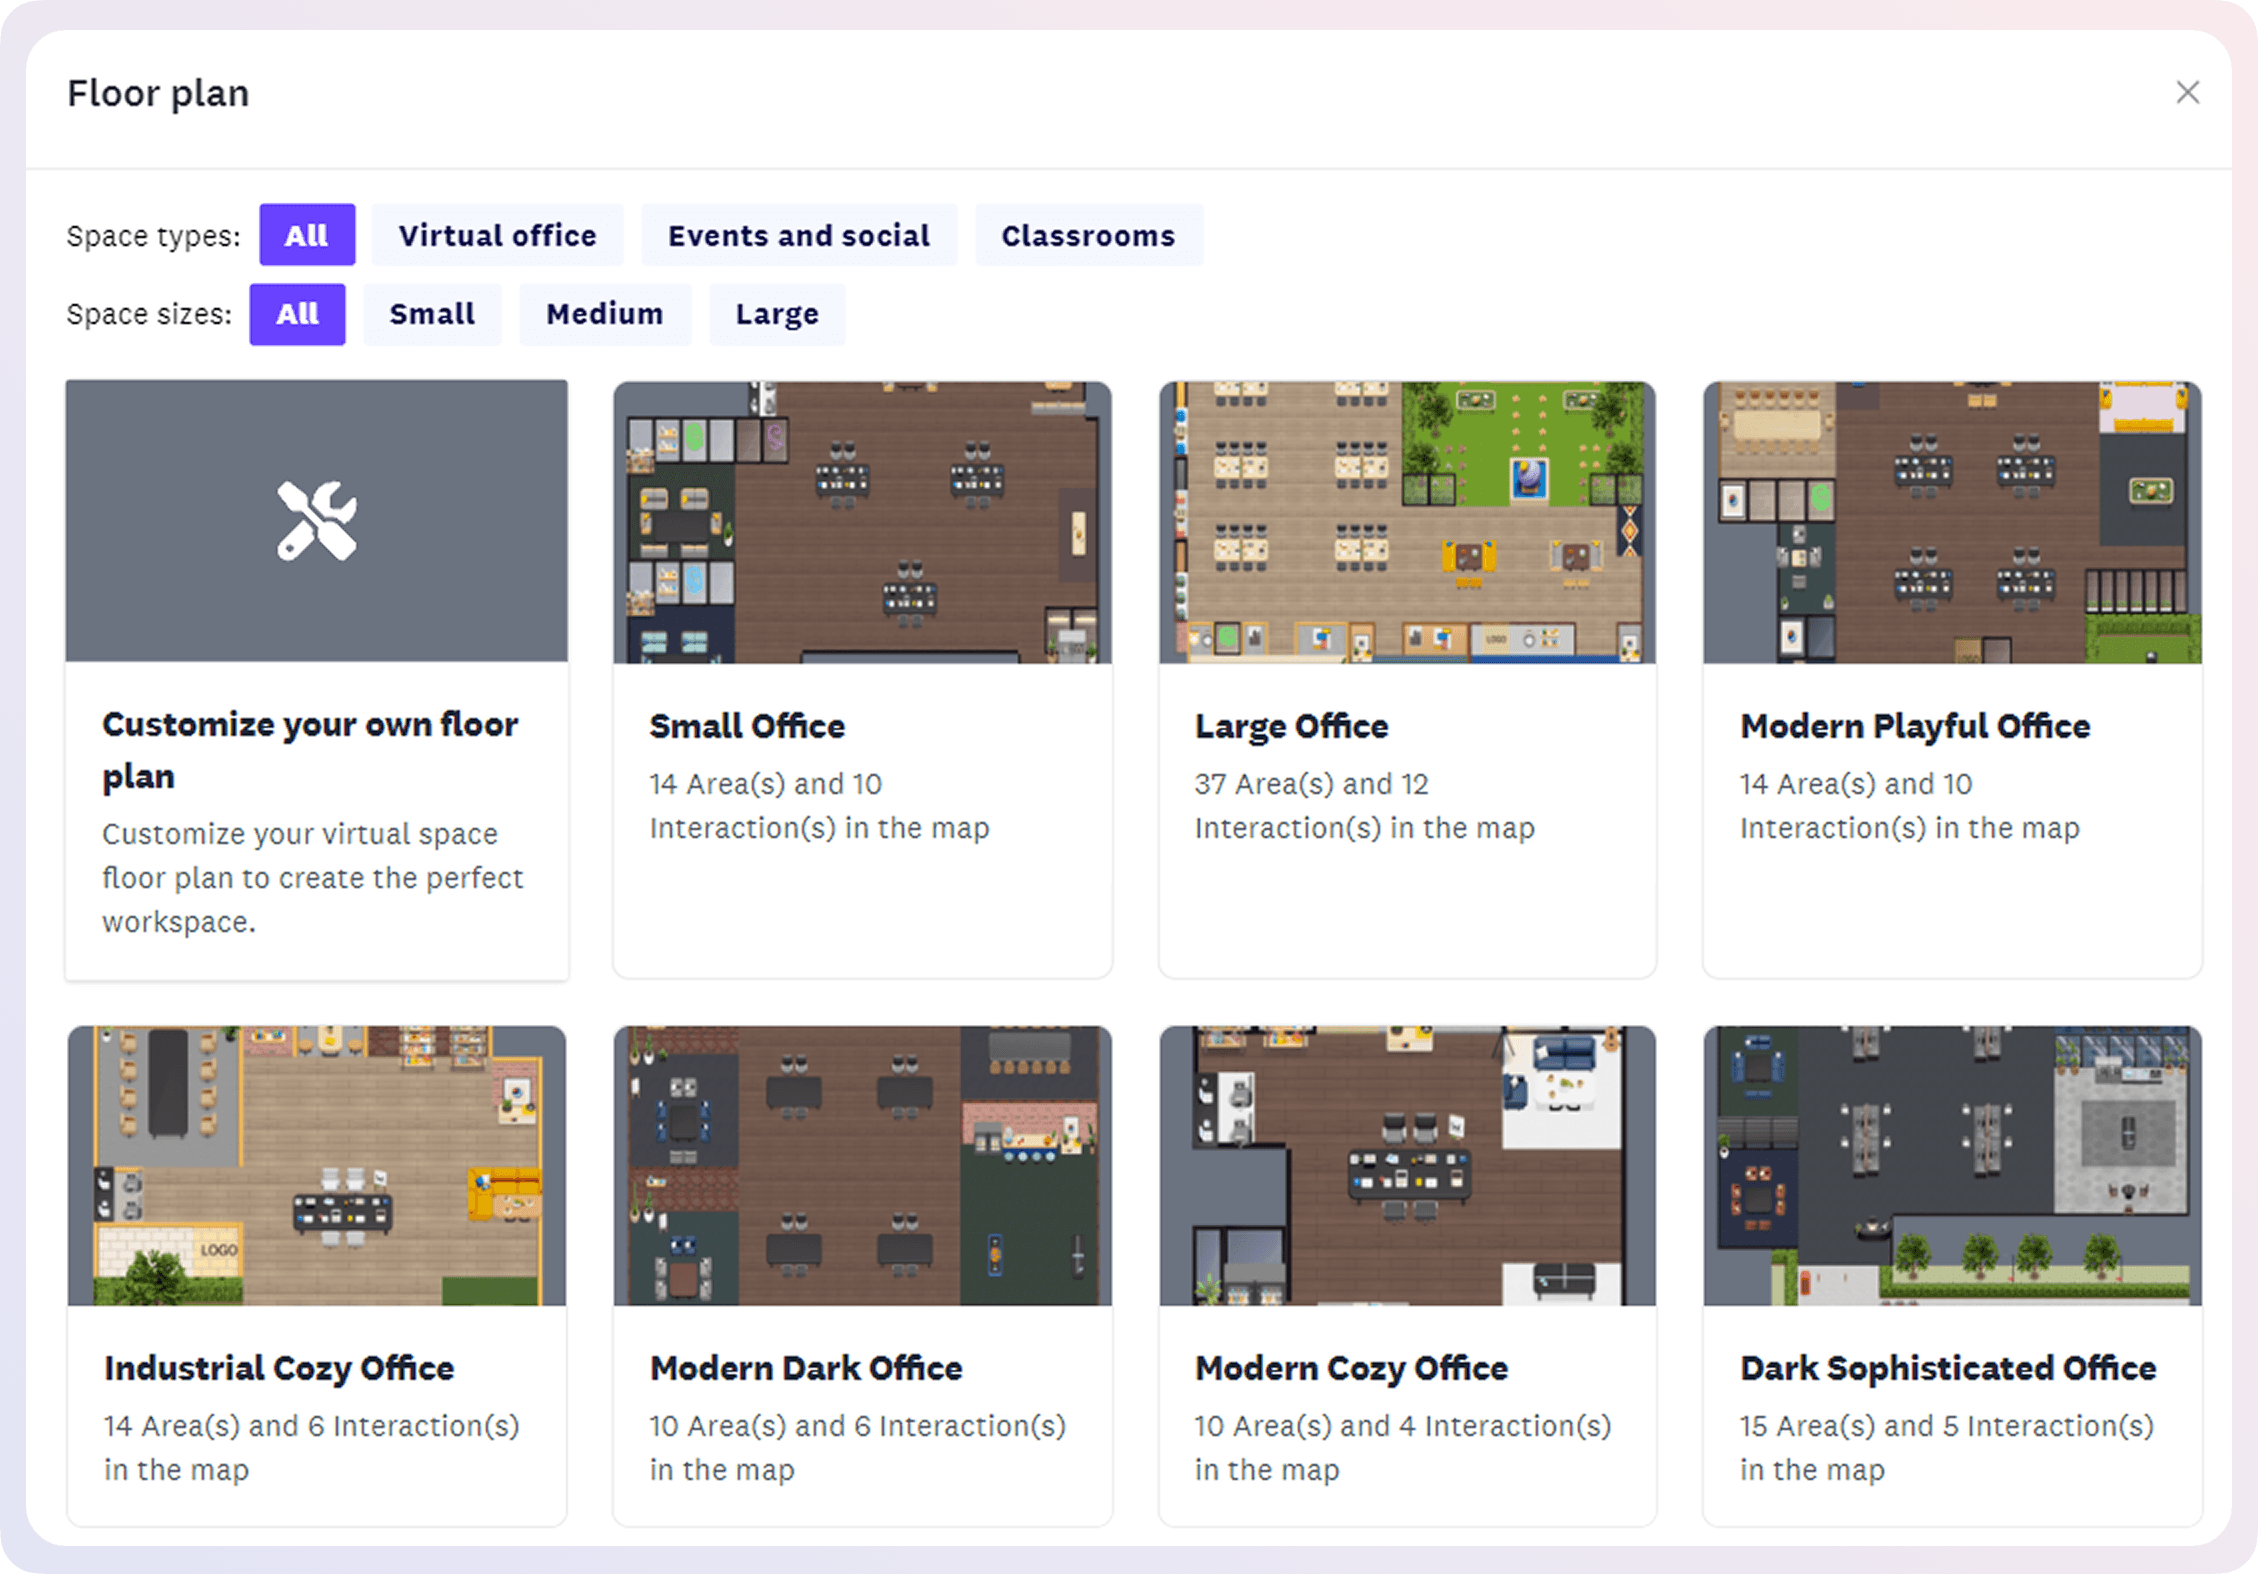
Task: Choose the Large space size filter
Action: (777, 314)
